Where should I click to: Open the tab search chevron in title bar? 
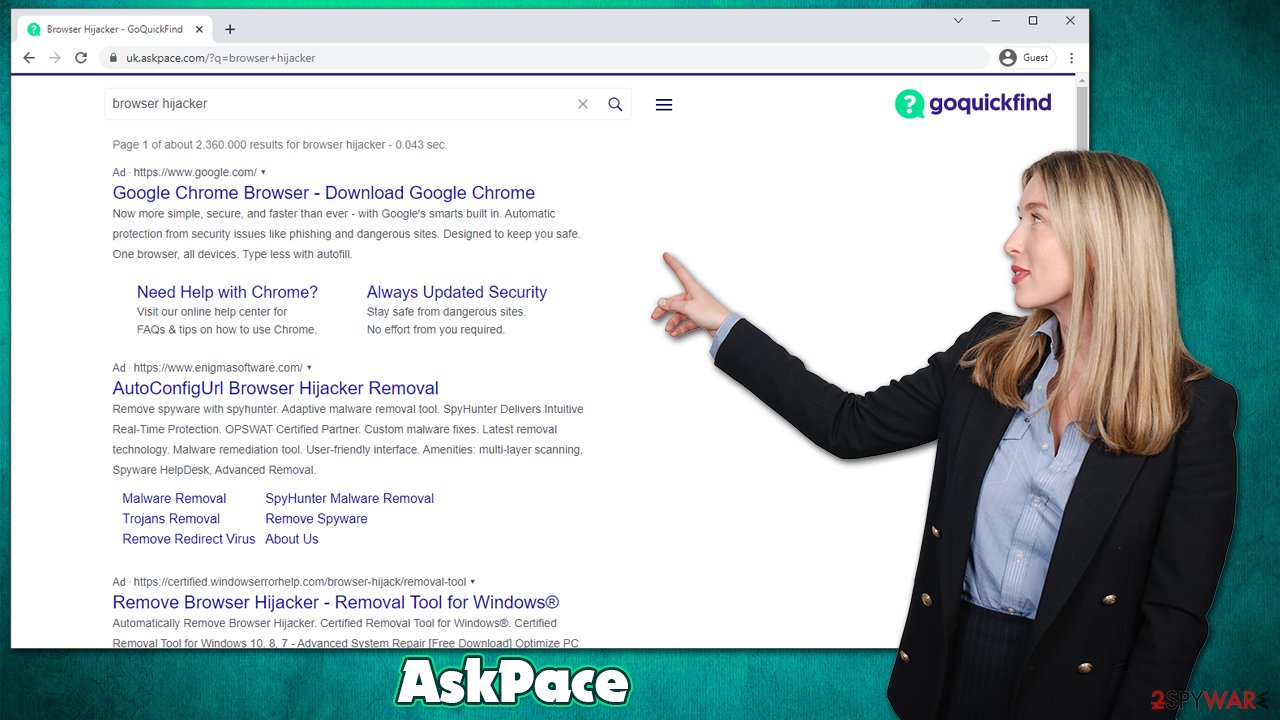click(x=959, y=20)
